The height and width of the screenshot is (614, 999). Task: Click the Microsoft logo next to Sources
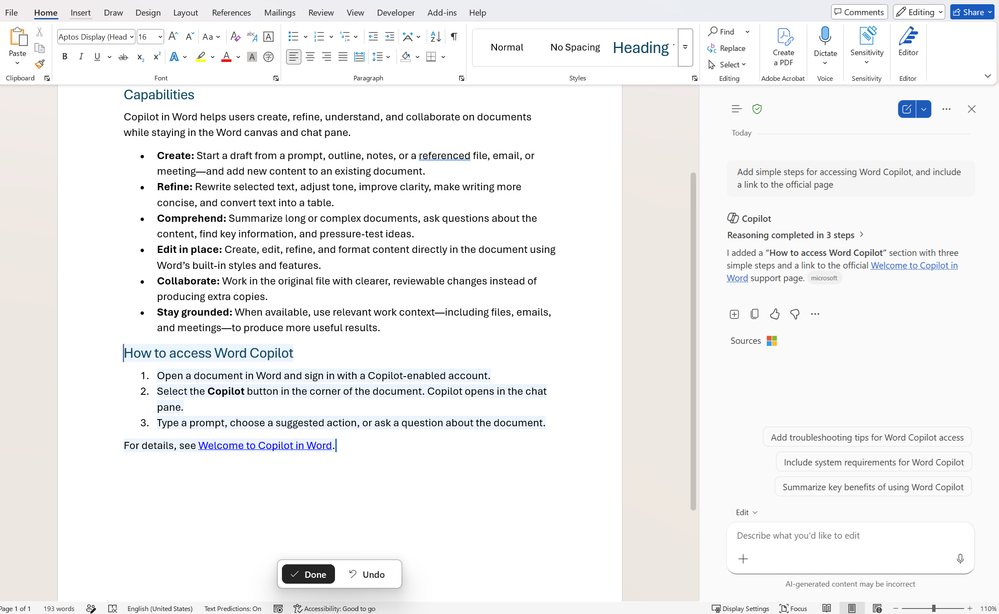[772, 341]
